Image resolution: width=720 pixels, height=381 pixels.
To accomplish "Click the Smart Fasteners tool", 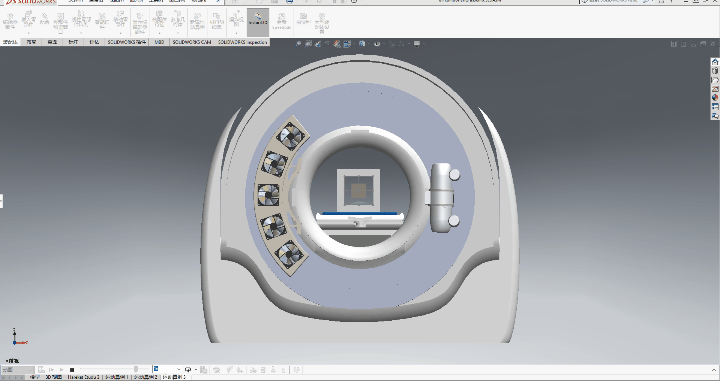I will coord(101,22).
